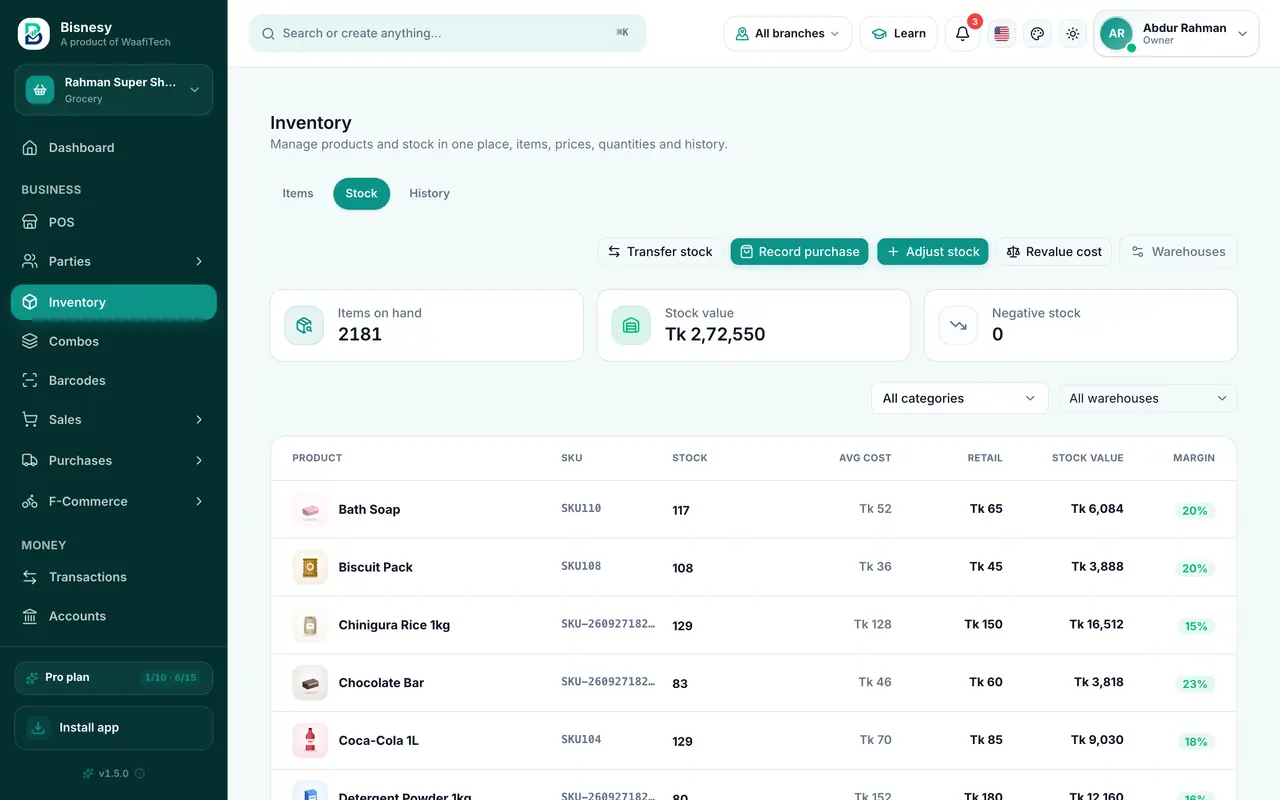The width and height of the screenshot is (1280, 800).
Task: Toggle light mode sun icon
Action: 1073,33
